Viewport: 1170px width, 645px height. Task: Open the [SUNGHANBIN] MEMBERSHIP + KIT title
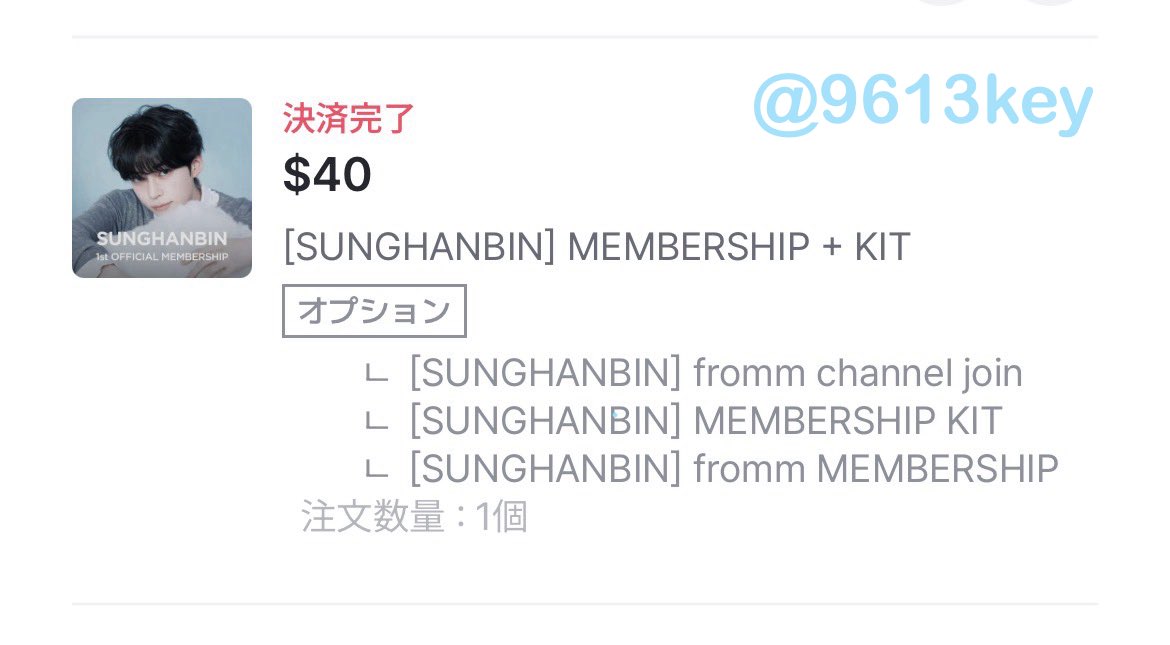(x=596, y=247)
